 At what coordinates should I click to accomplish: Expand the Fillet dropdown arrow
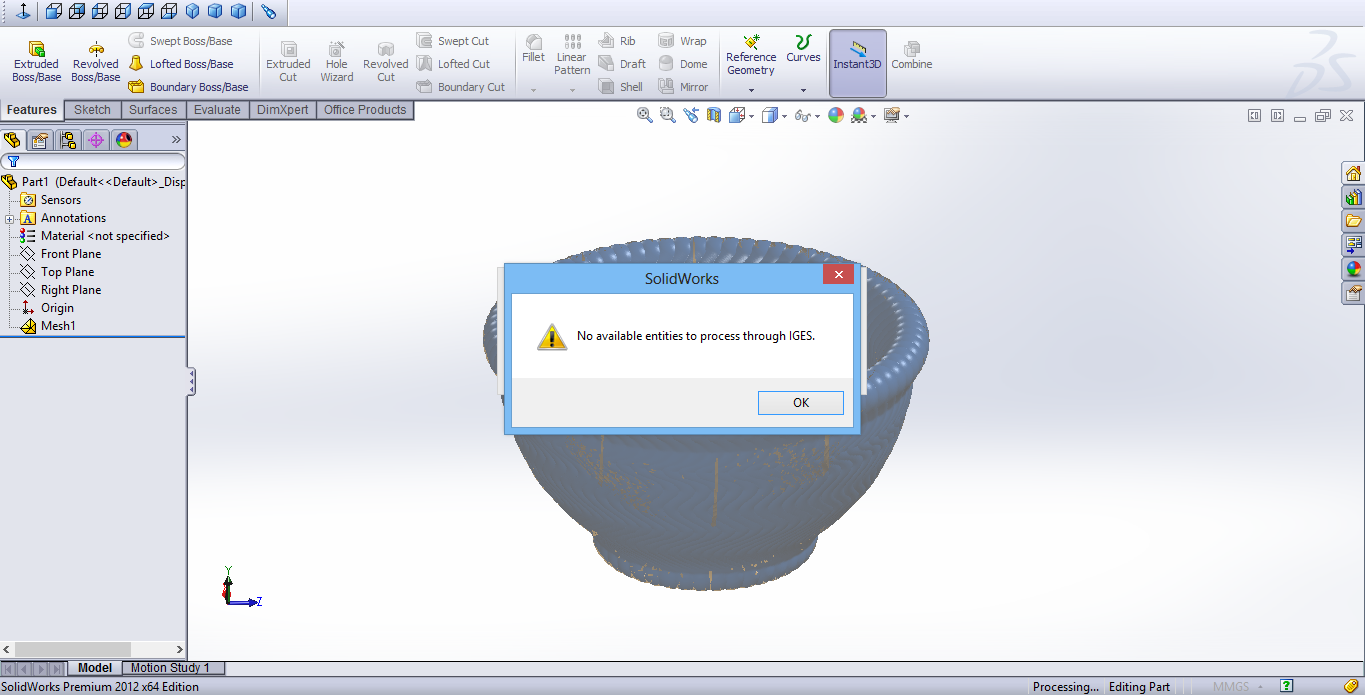coord(534,90)
